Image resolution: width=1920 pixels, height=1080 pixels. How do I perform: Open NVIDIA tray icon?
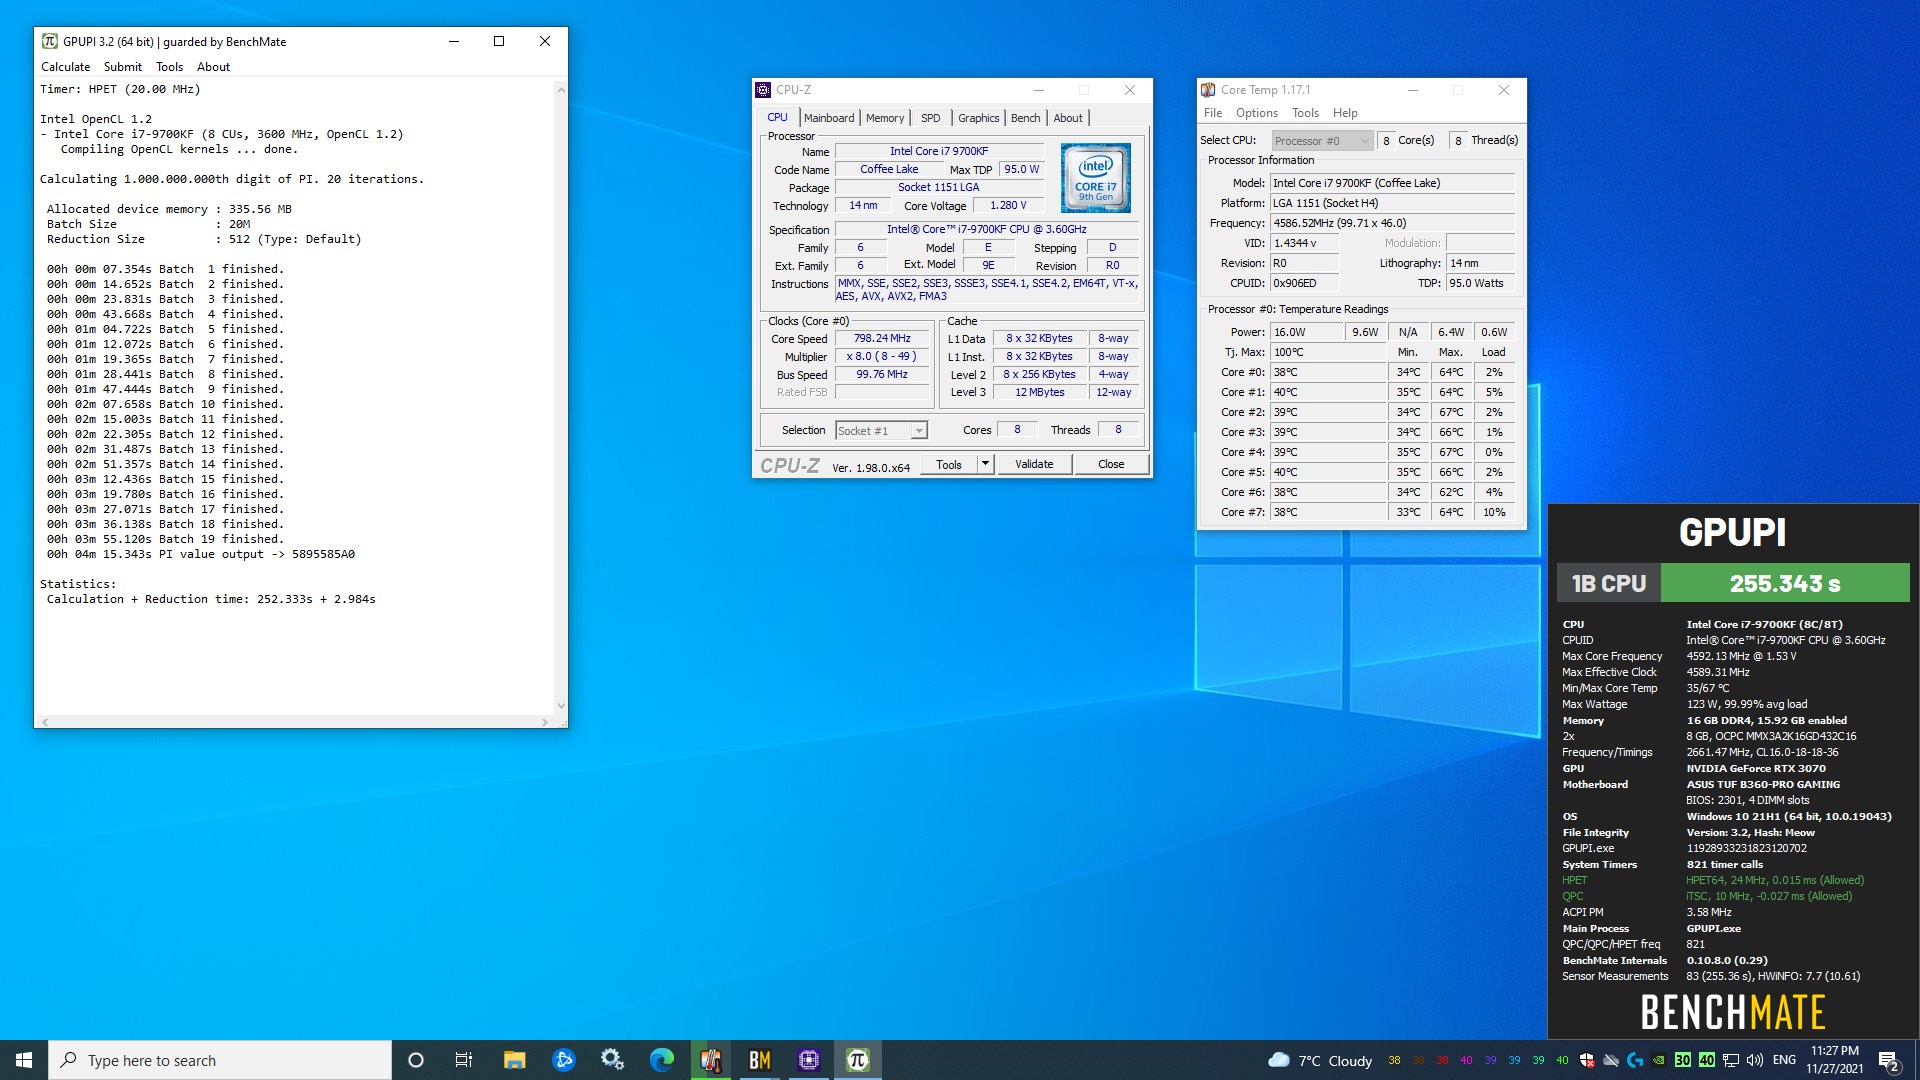(x=1659, y=1061)
